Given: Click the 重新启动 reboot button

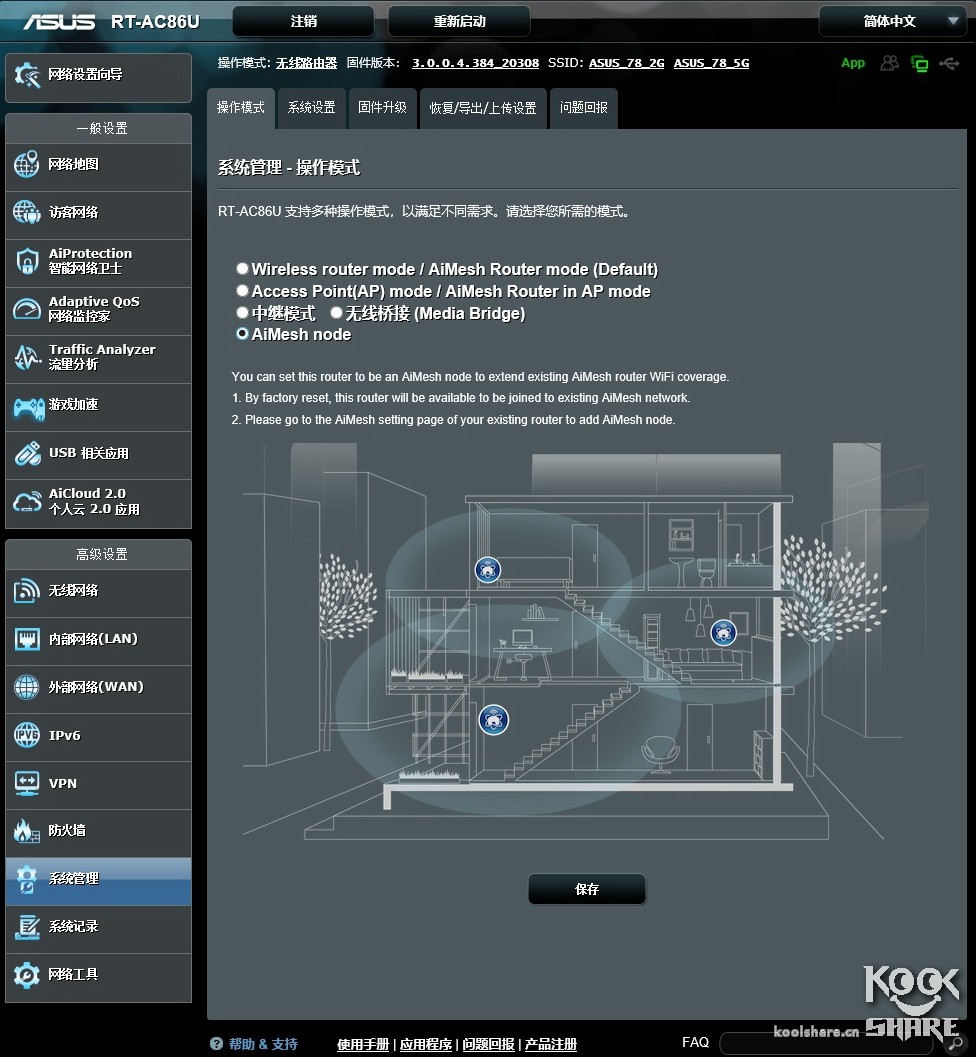Looking at the screenshot, I should (459, 22).
